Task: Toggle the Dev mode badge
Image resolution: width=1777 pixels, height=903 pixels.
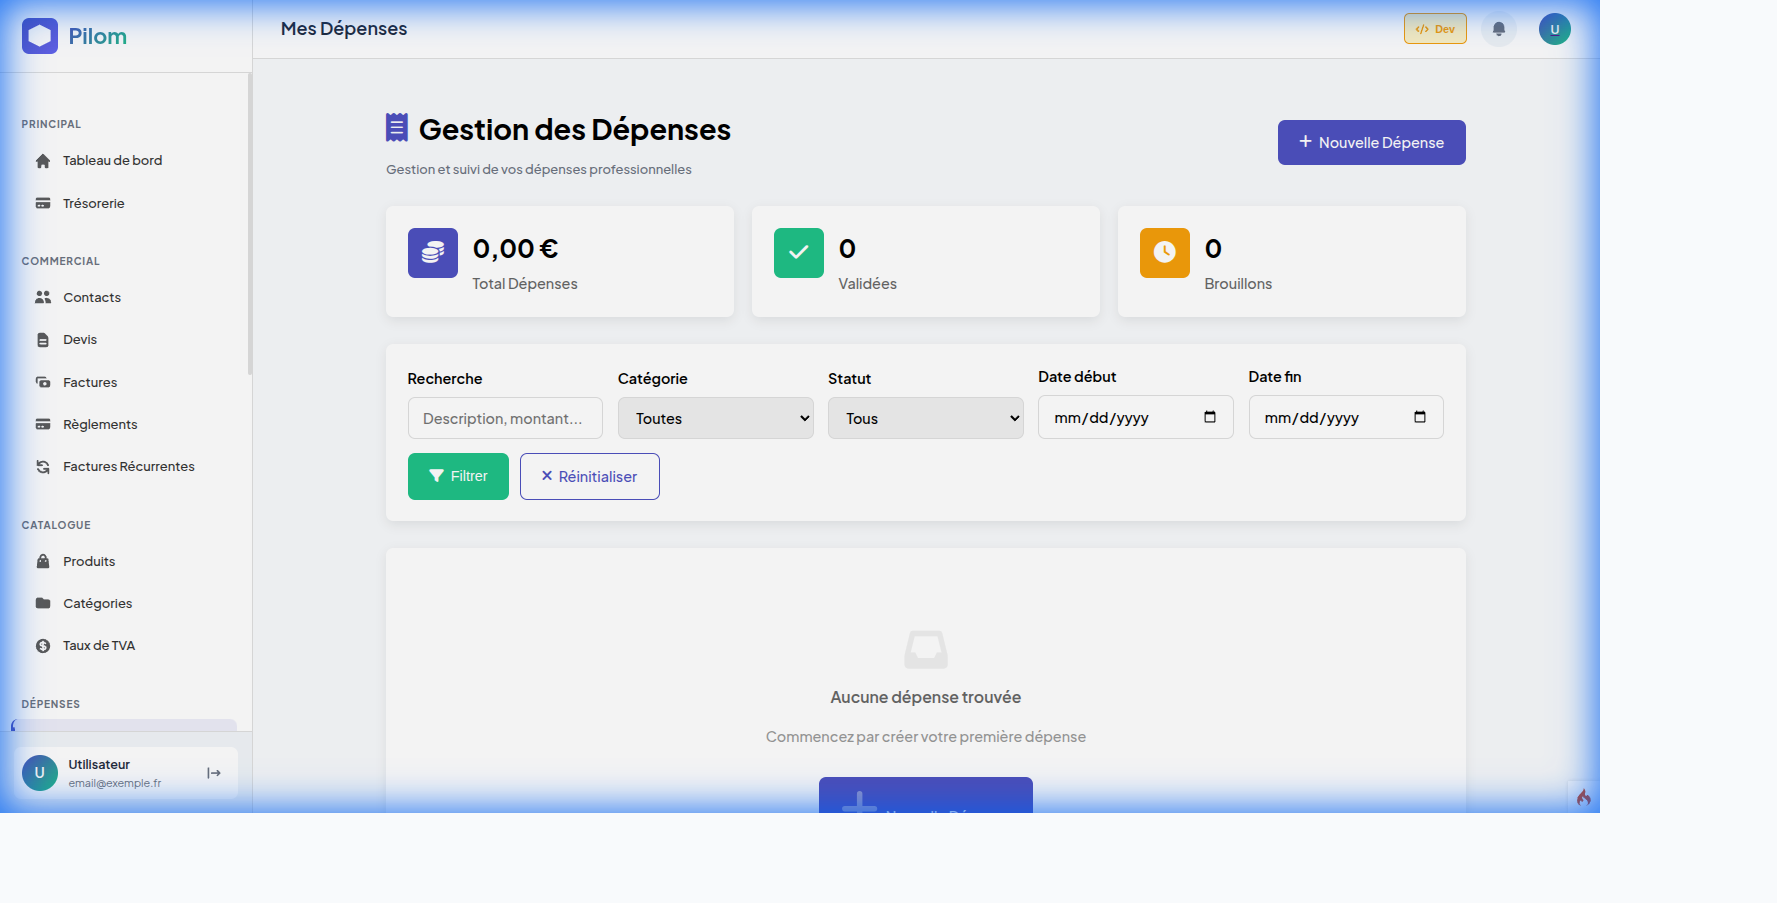Action: coord(1434,28)
